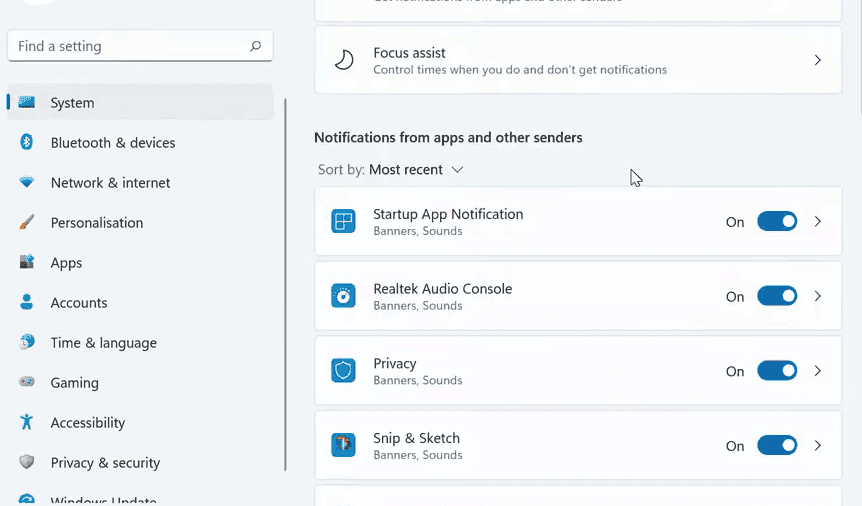Click the Startup App Notification title text

[448, 214]
